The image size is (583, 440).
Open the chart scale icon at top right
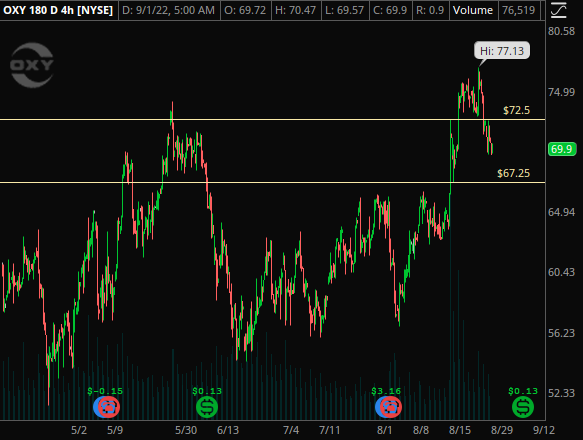click(x=558, y=10)
